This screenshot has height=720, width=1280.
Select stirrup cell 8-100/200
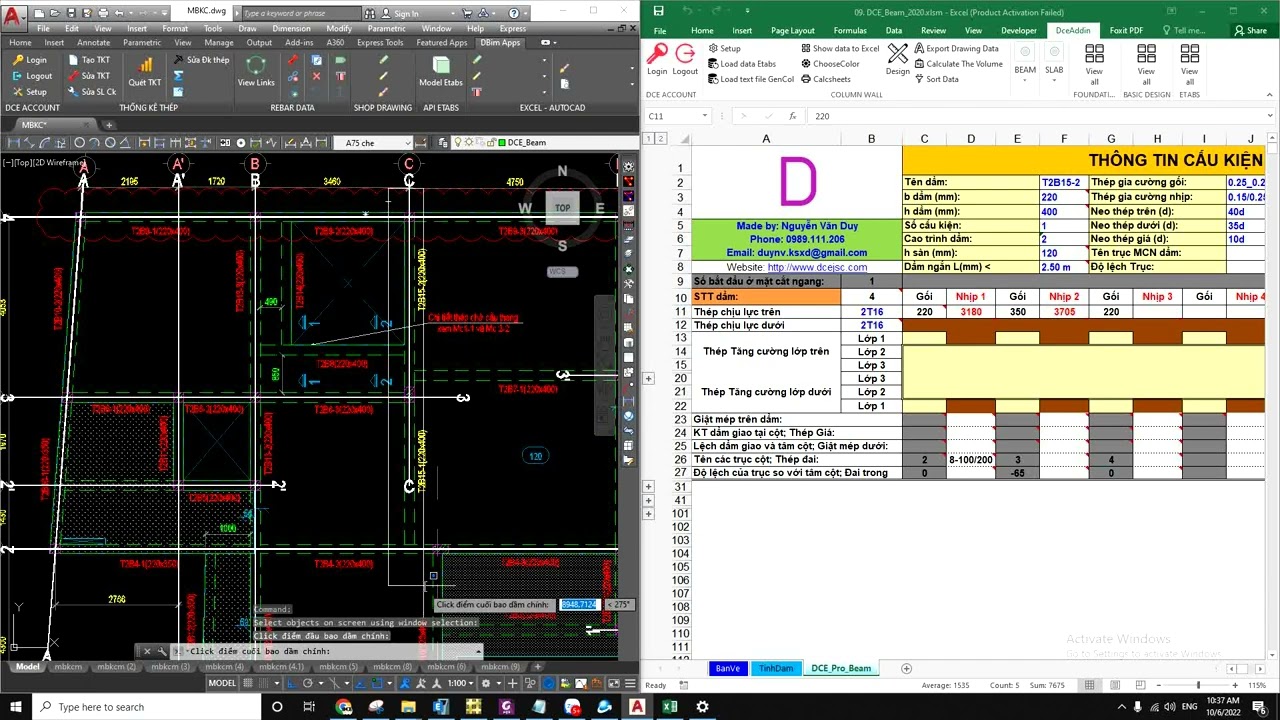pos(971,460)
